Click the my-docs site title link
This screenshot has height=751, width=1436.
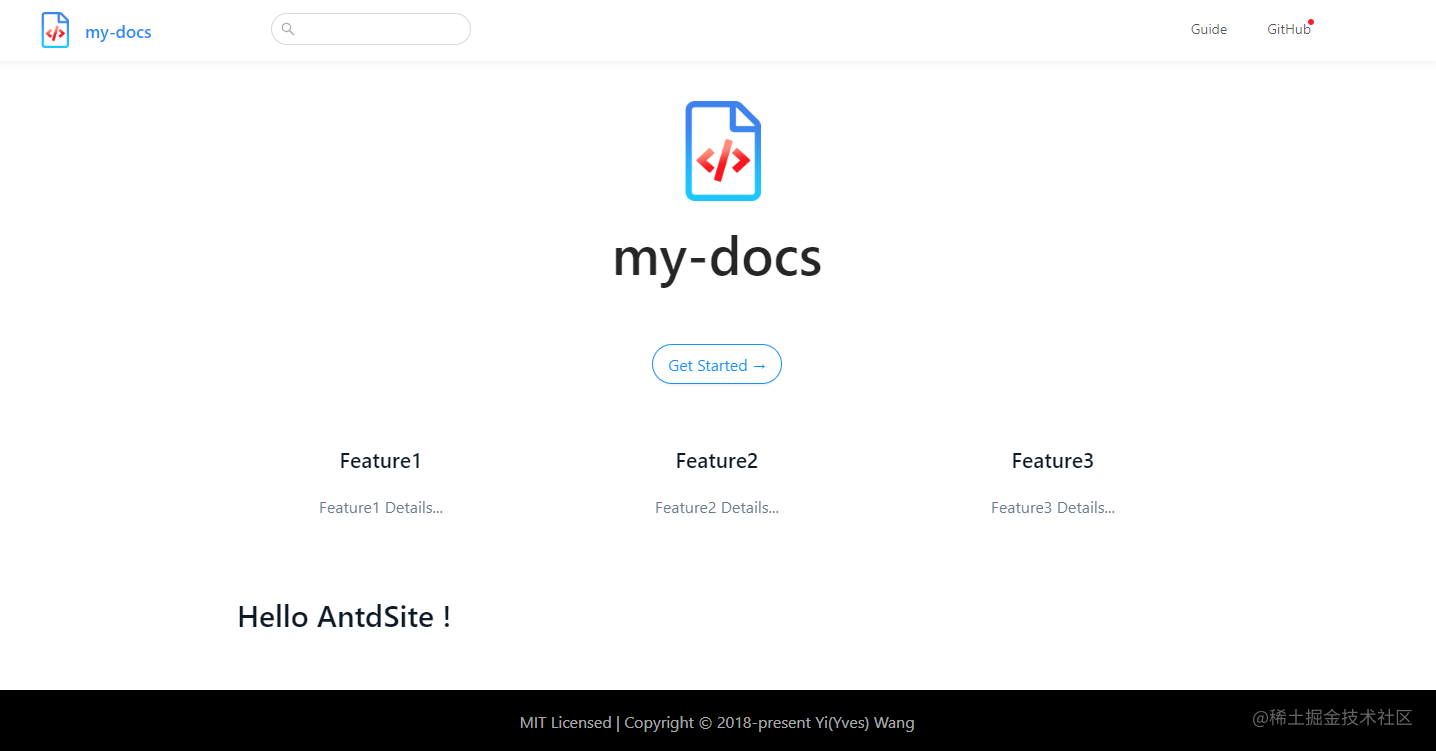point(118,31)
